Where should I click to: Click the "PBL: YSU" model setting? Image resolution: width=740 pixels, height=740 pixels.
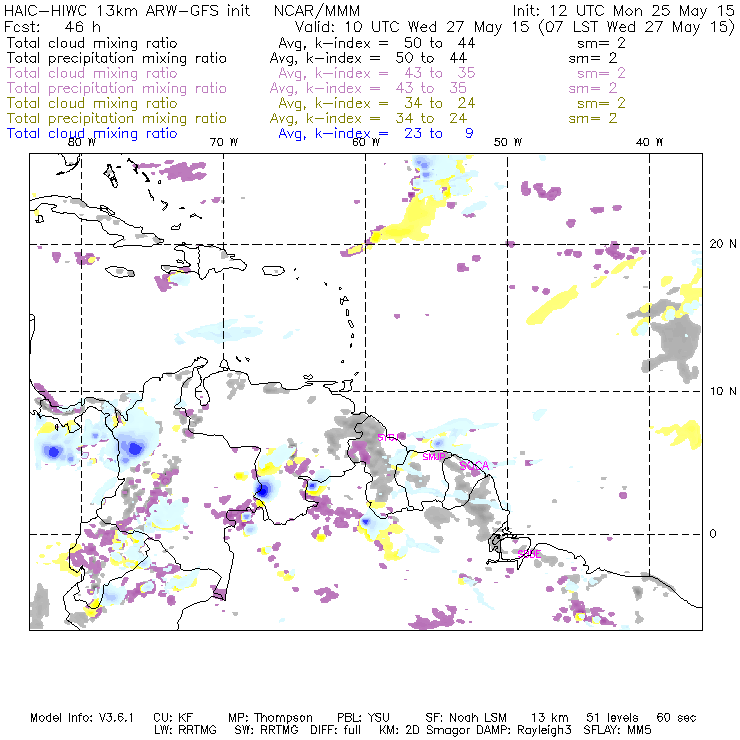363,718
